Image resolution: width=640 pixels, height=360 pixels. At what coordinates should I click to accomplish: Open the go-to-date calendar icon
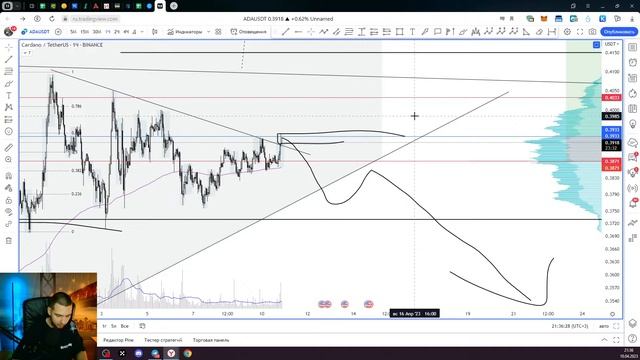pos(142,326)
